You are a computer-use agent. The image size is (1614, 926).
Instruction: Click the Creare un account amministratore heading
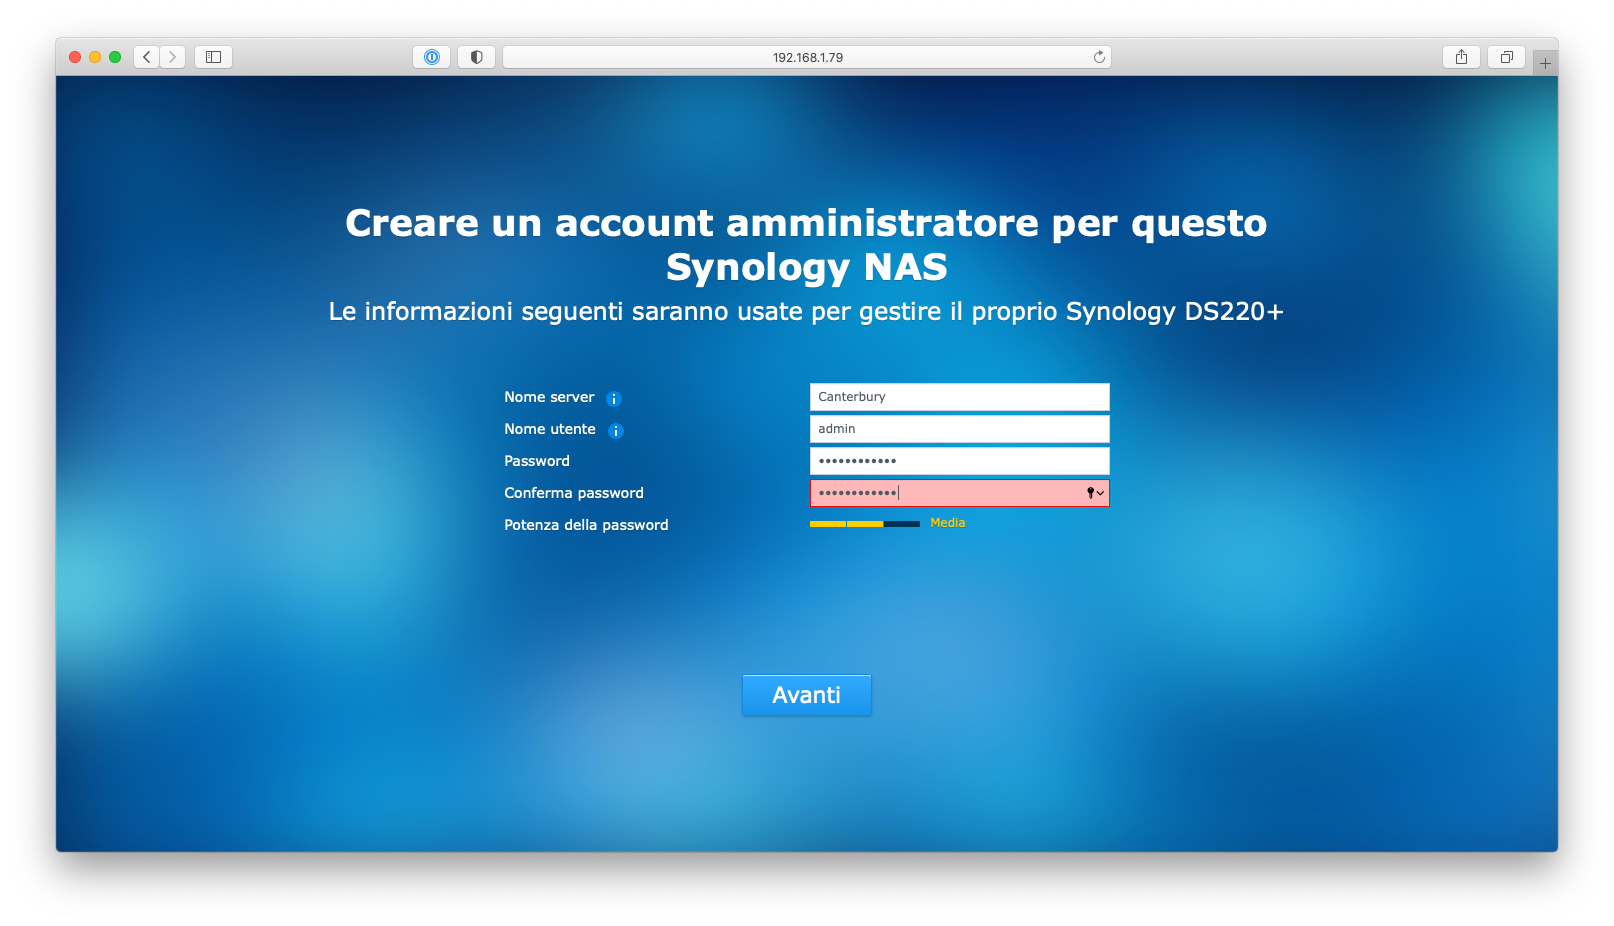tap(807, 245)
